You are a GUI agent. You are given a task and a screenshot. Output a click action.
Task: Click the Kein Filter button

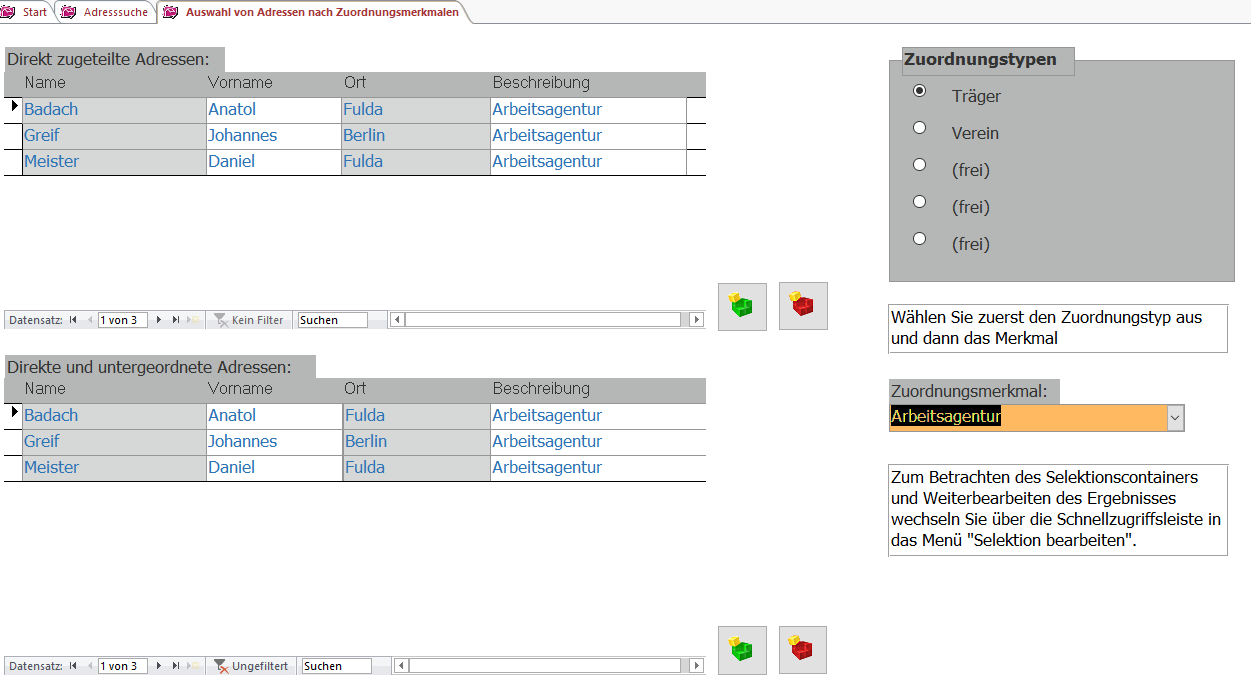point(249,320)
